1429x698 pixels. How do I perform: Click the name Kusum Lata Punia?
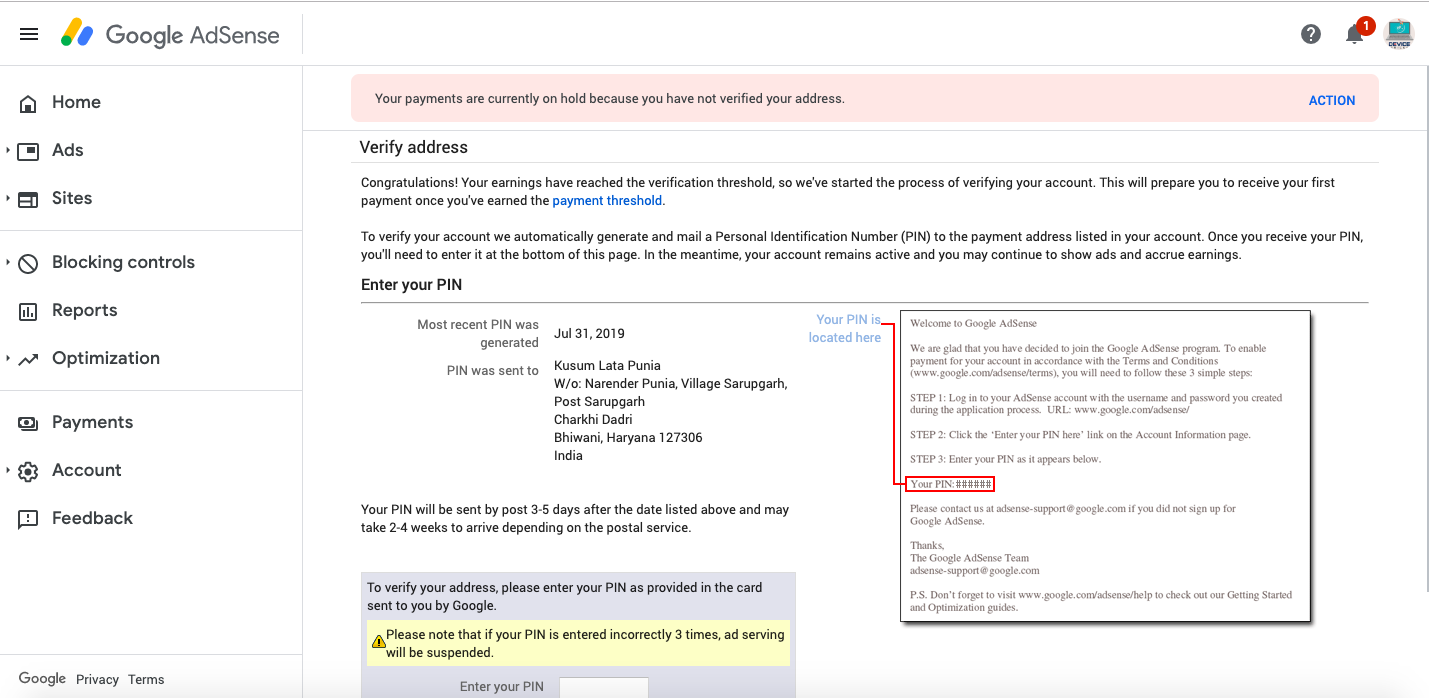pos(607,366)
